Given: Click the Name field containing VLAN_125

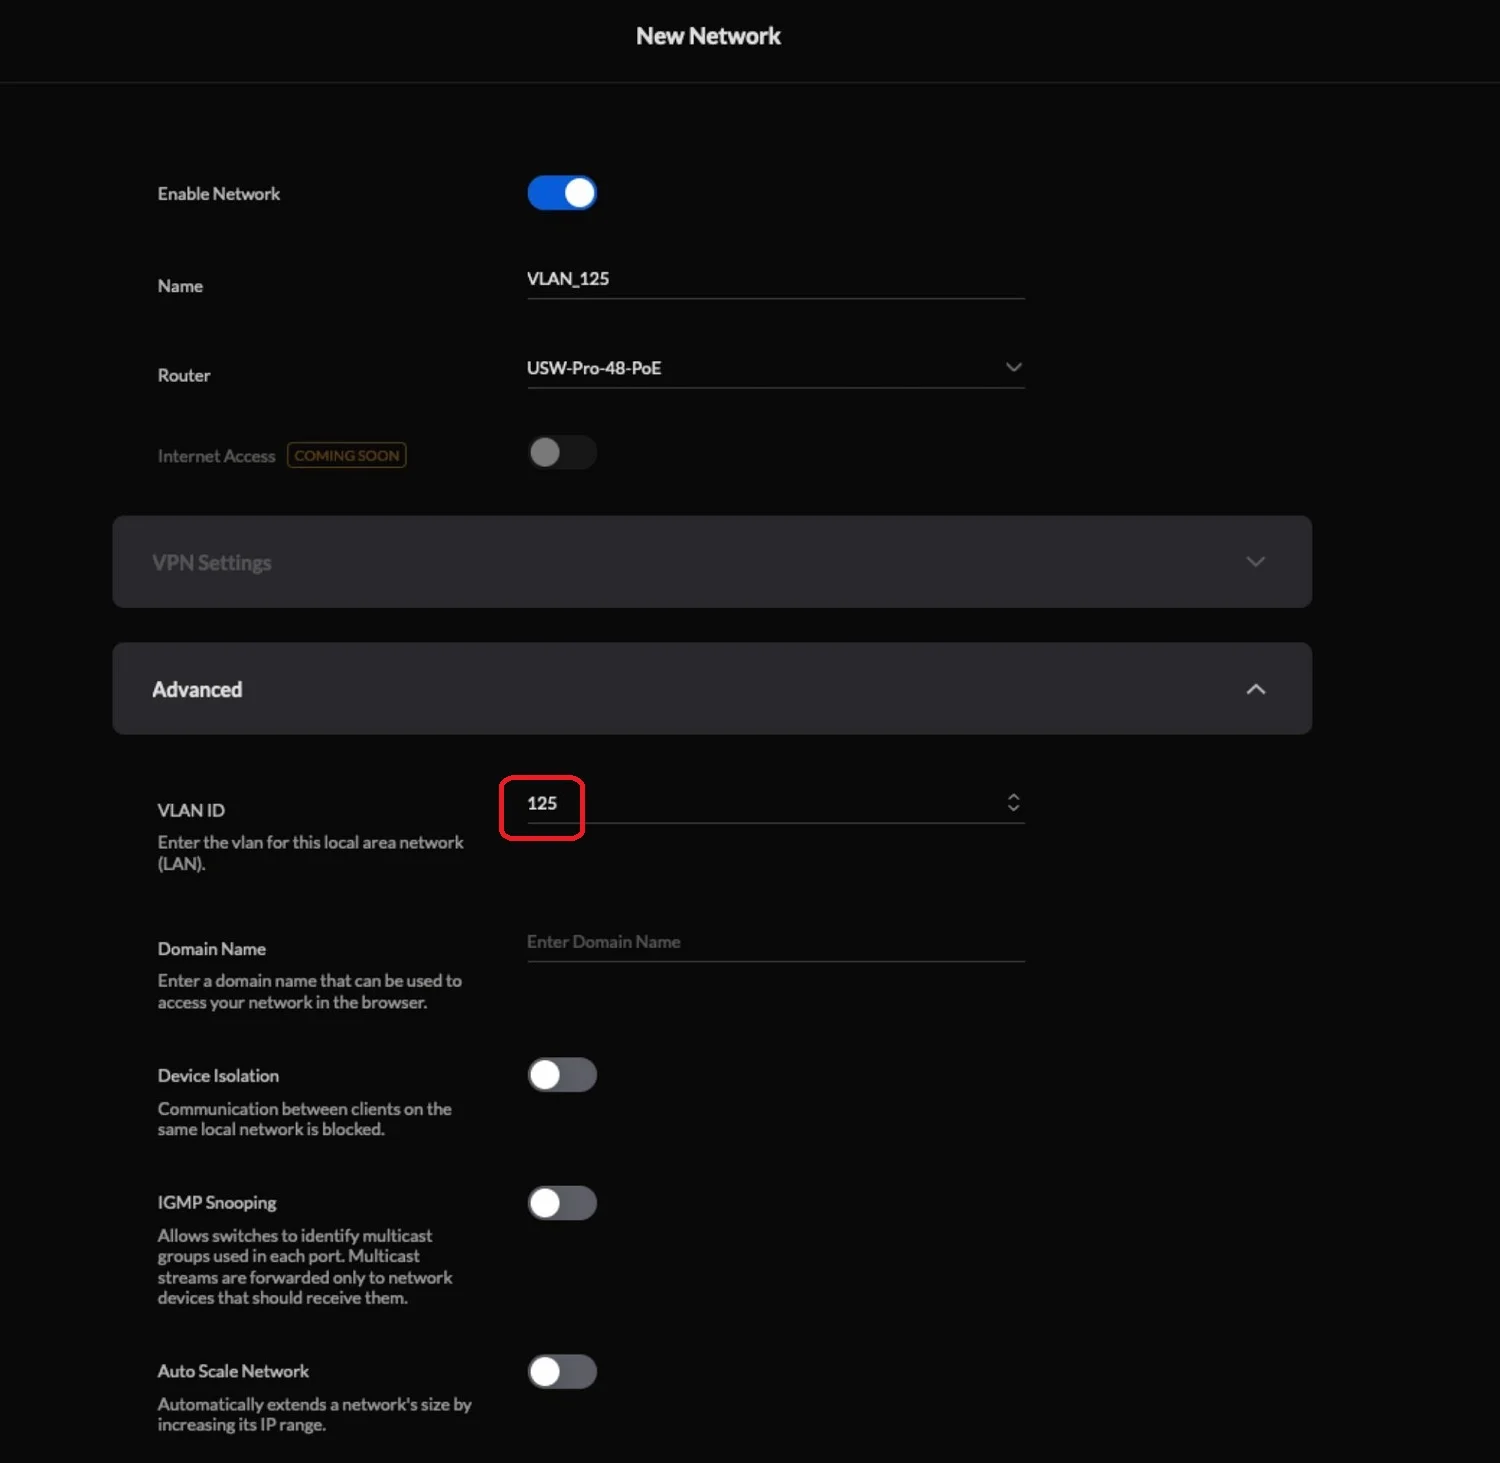Looking at the screenshot, I should pyautogui.click(x=775, y=279).
